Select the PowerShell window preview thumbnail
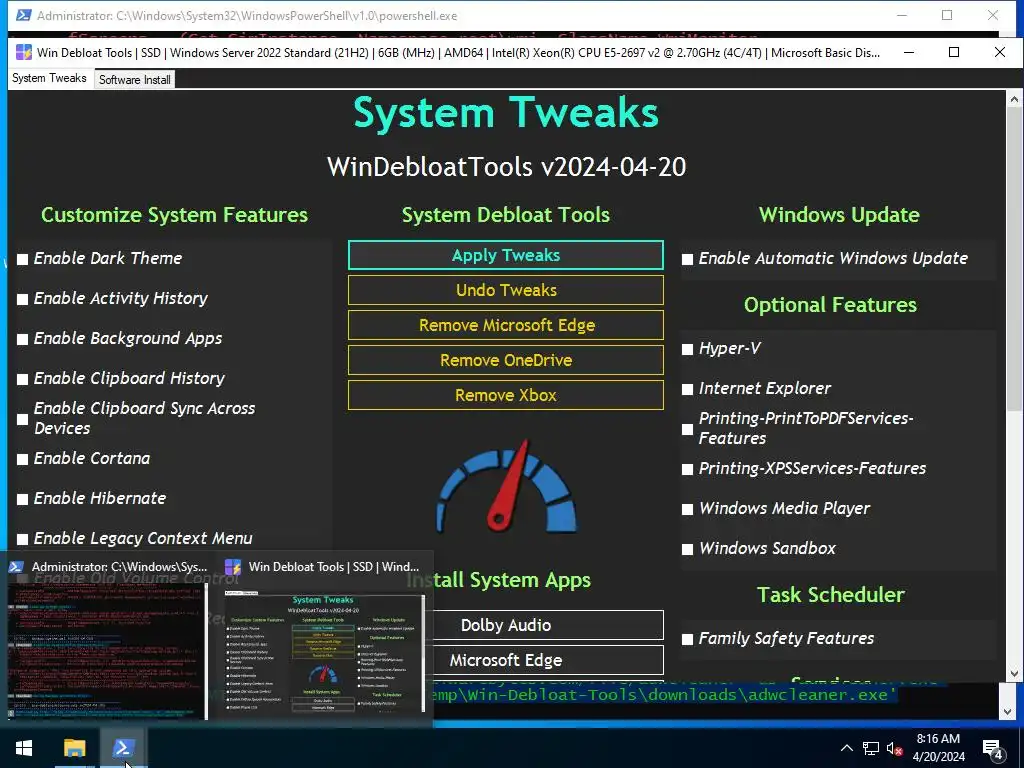1024x768 pixels. [107, 652]
